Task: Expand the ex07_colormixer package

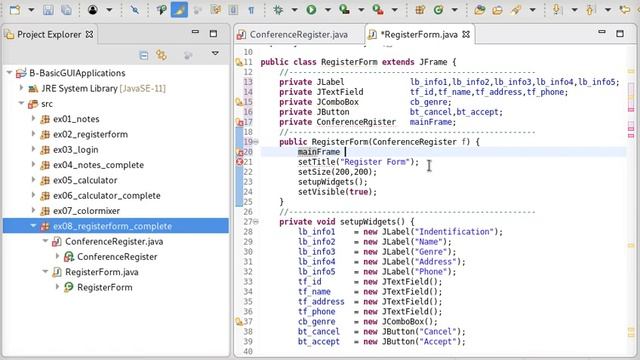Action: click(33, 211)
